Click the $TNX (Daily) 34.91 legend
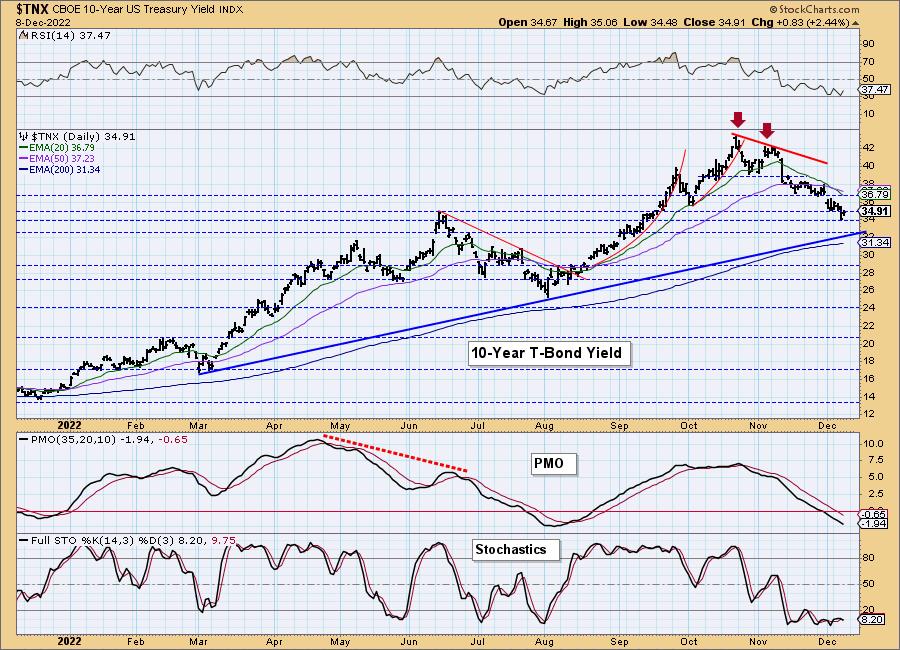Viewport: 900px width, 650px height. coord(83,137)
